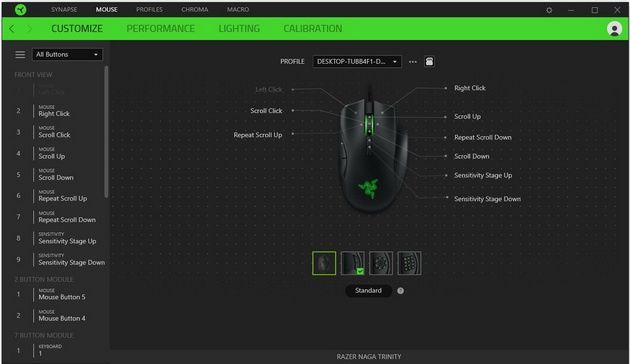
Task: Click the RAZER NAGA TRINITY device label
Action: click(x=369, y=356)
